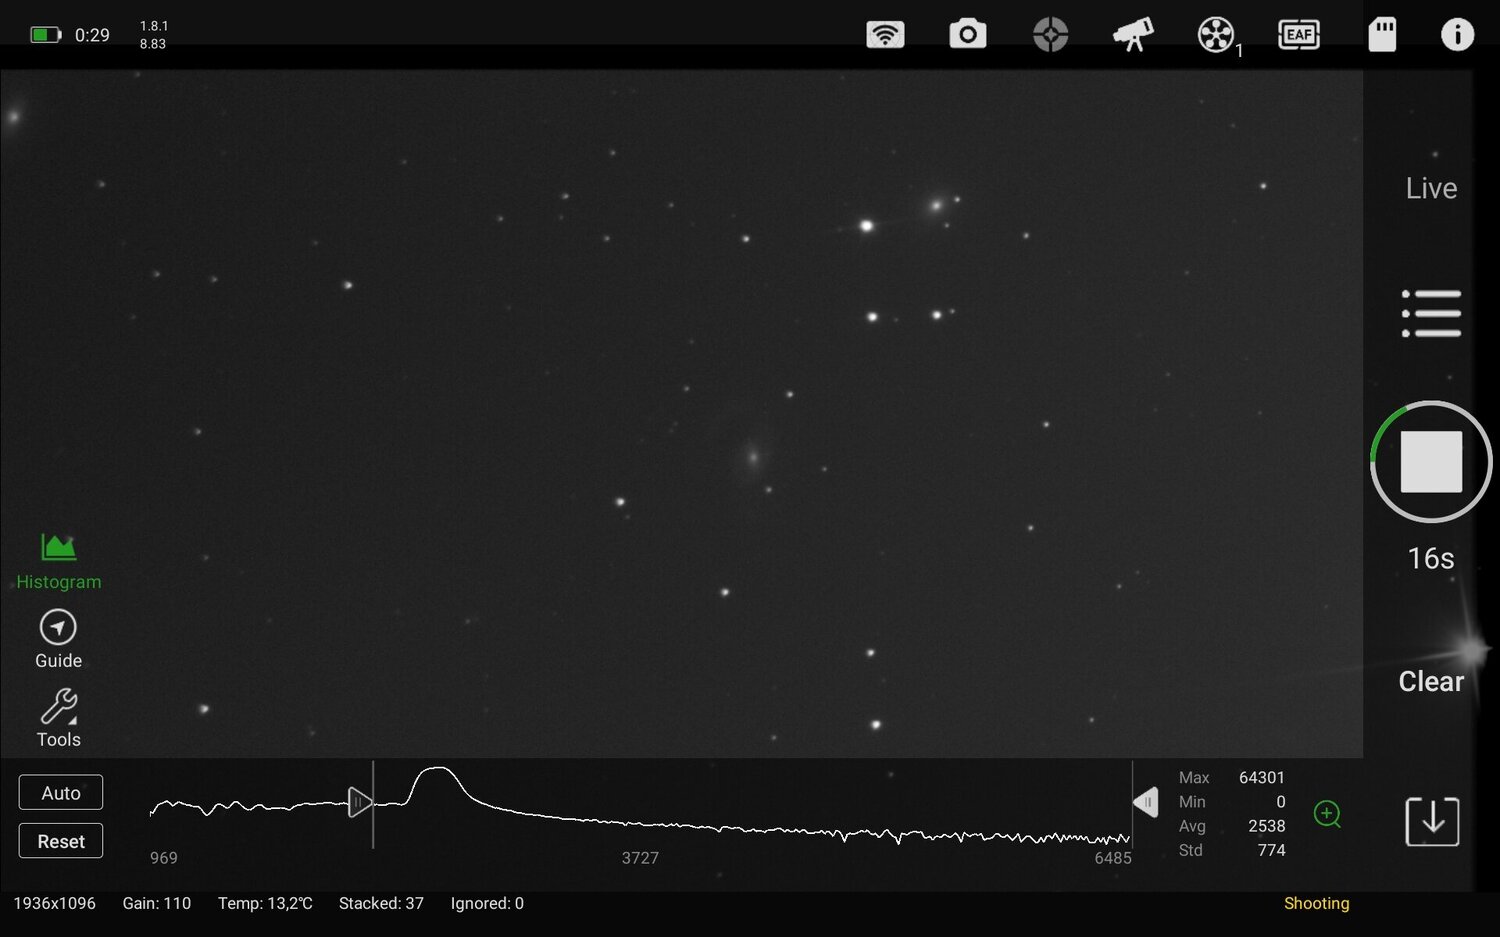
Task: Open the SD card storage icon
Action: coord(1382,35)
